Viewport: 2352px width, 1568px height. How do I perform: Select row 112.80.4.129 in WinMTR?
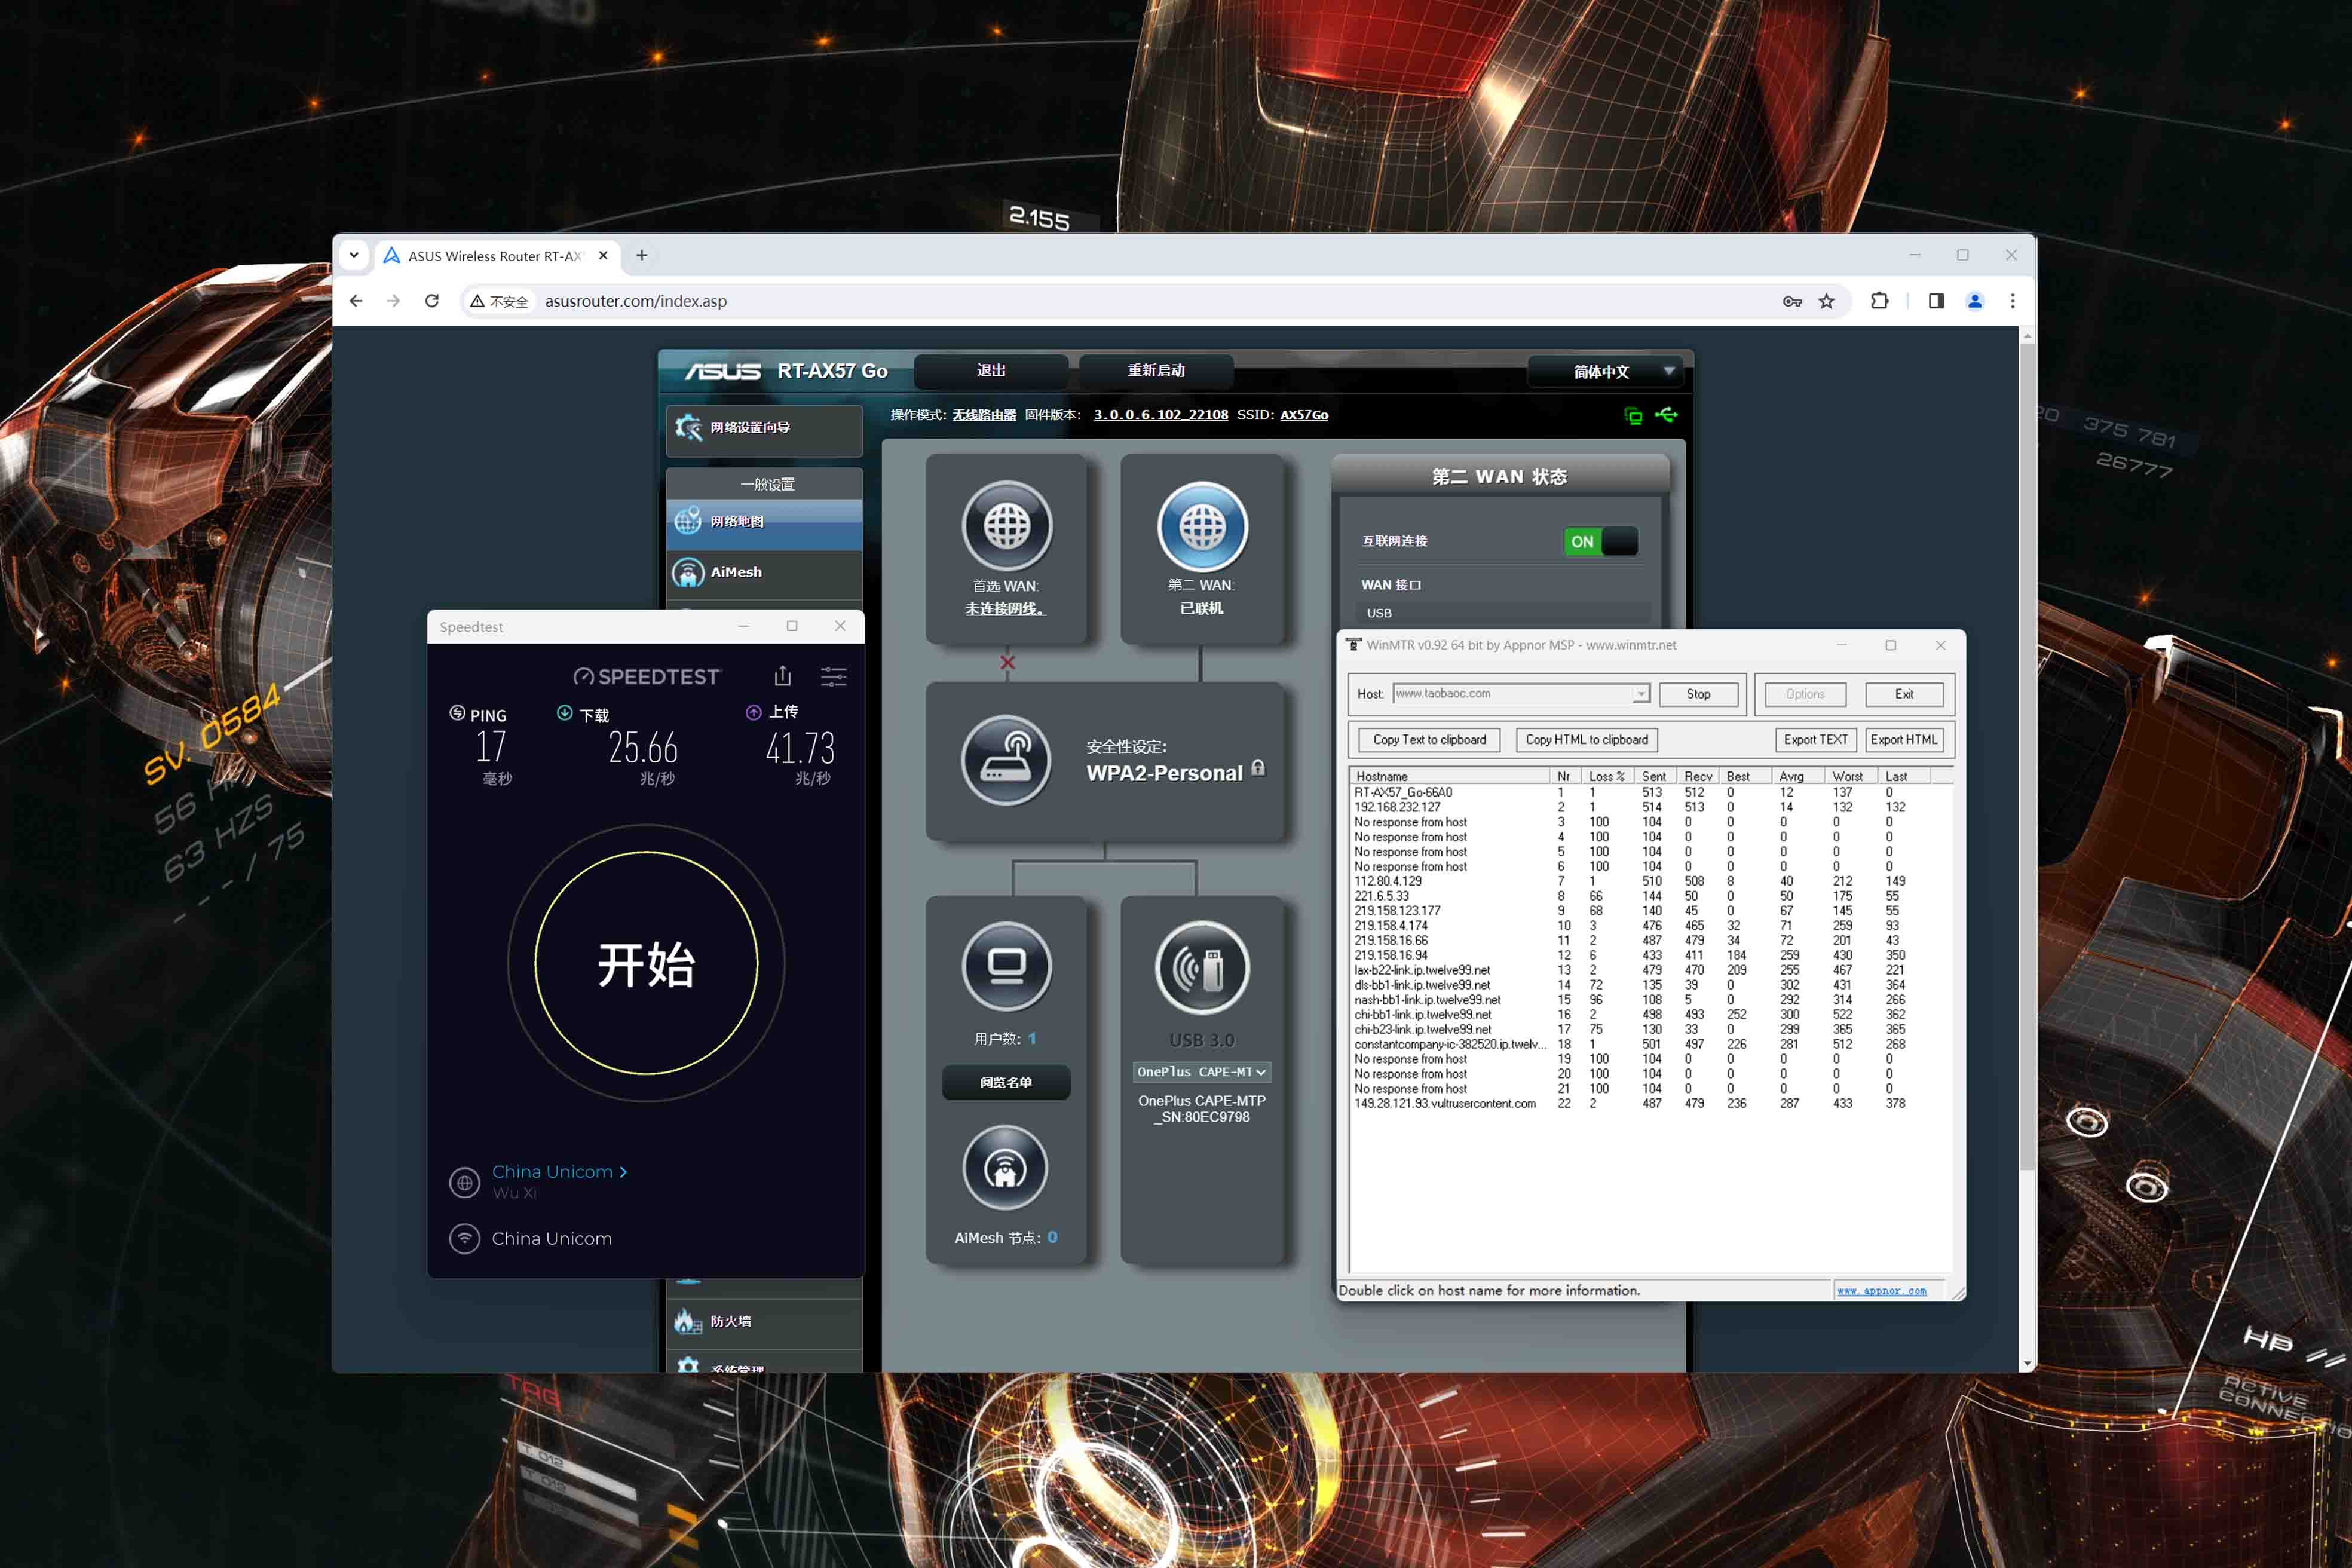1650,881
